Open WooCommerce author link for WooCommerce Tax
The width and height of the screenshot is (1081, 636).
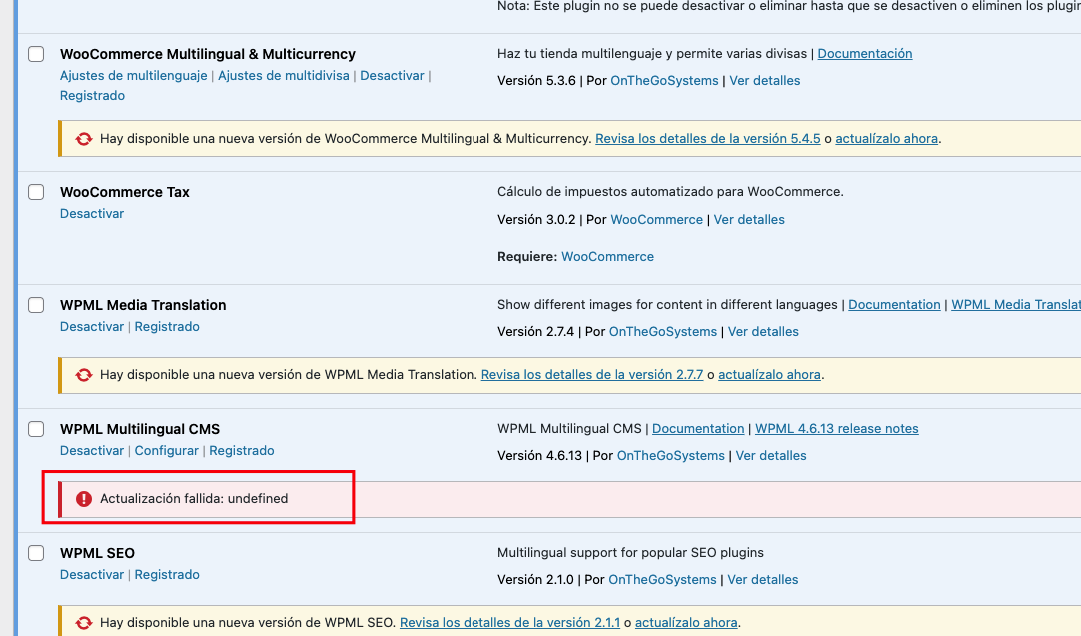[656, 220]
